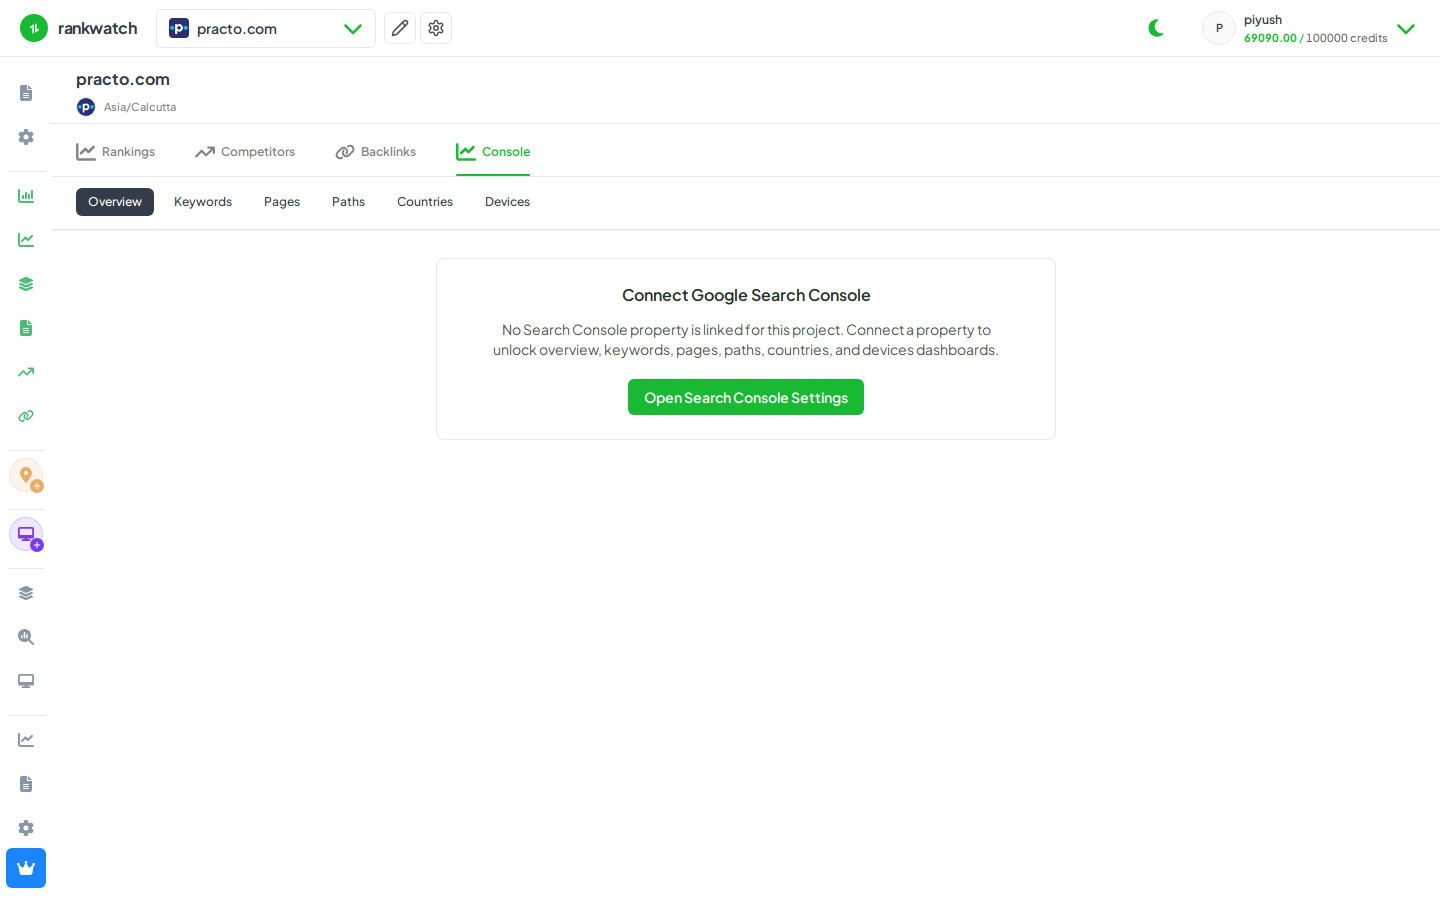Open the Keywords sub-tab
Viewport: 1440px width, 900px height.
coord(203,202)
